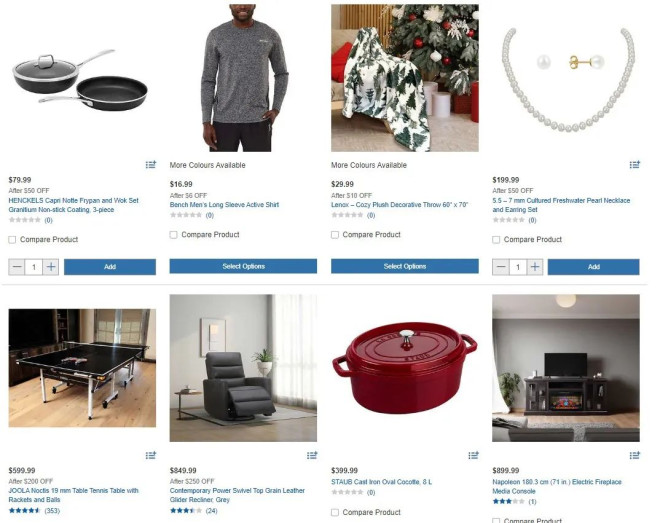The width and height of the screenshot is (660, 523).
Task: Check Compare Product for HENCKELS frypan set
Action: [x=12, y=239]
